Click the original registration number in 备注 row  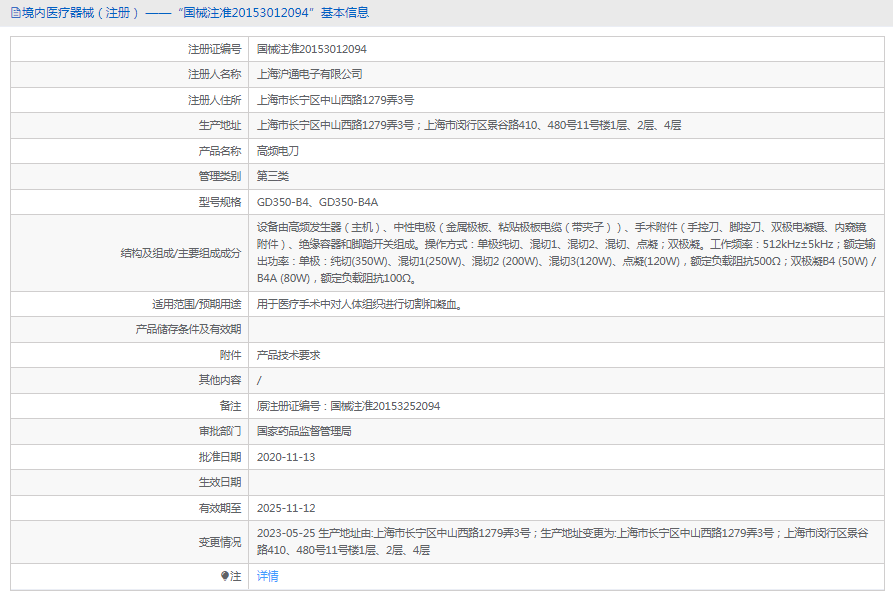point(348,406)
